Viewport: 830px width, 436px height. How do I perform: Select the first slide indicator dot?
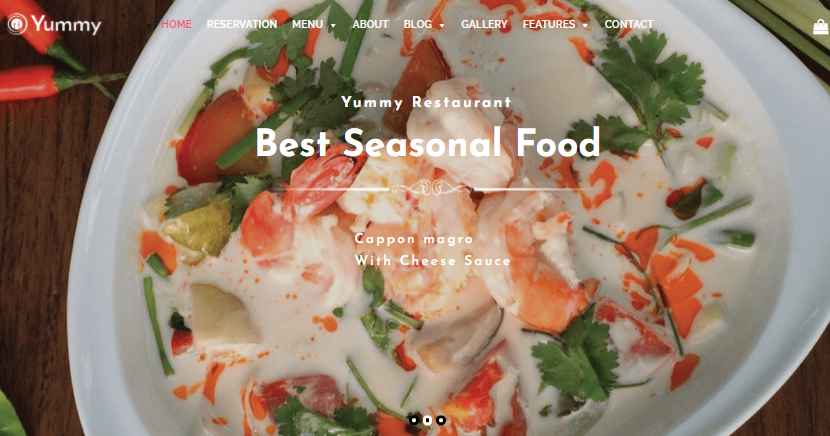point(414,420)
